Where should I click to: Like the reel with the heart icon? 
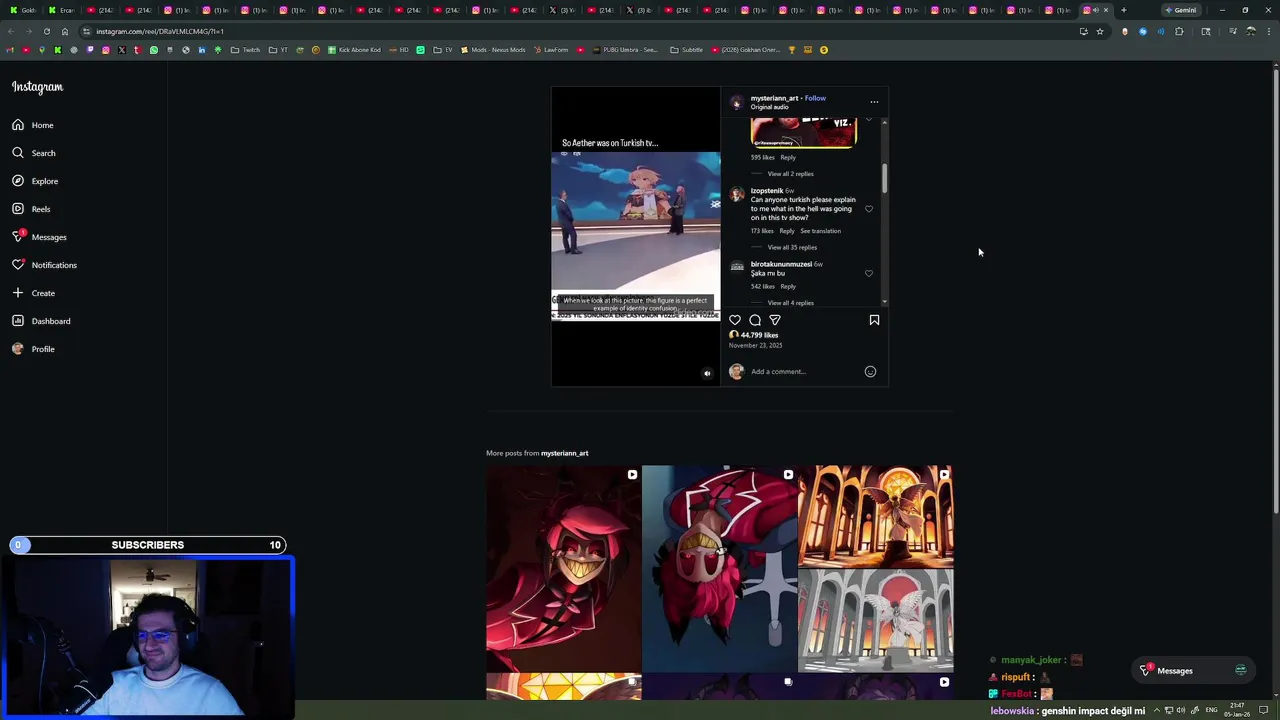click(x=735, y=320)
